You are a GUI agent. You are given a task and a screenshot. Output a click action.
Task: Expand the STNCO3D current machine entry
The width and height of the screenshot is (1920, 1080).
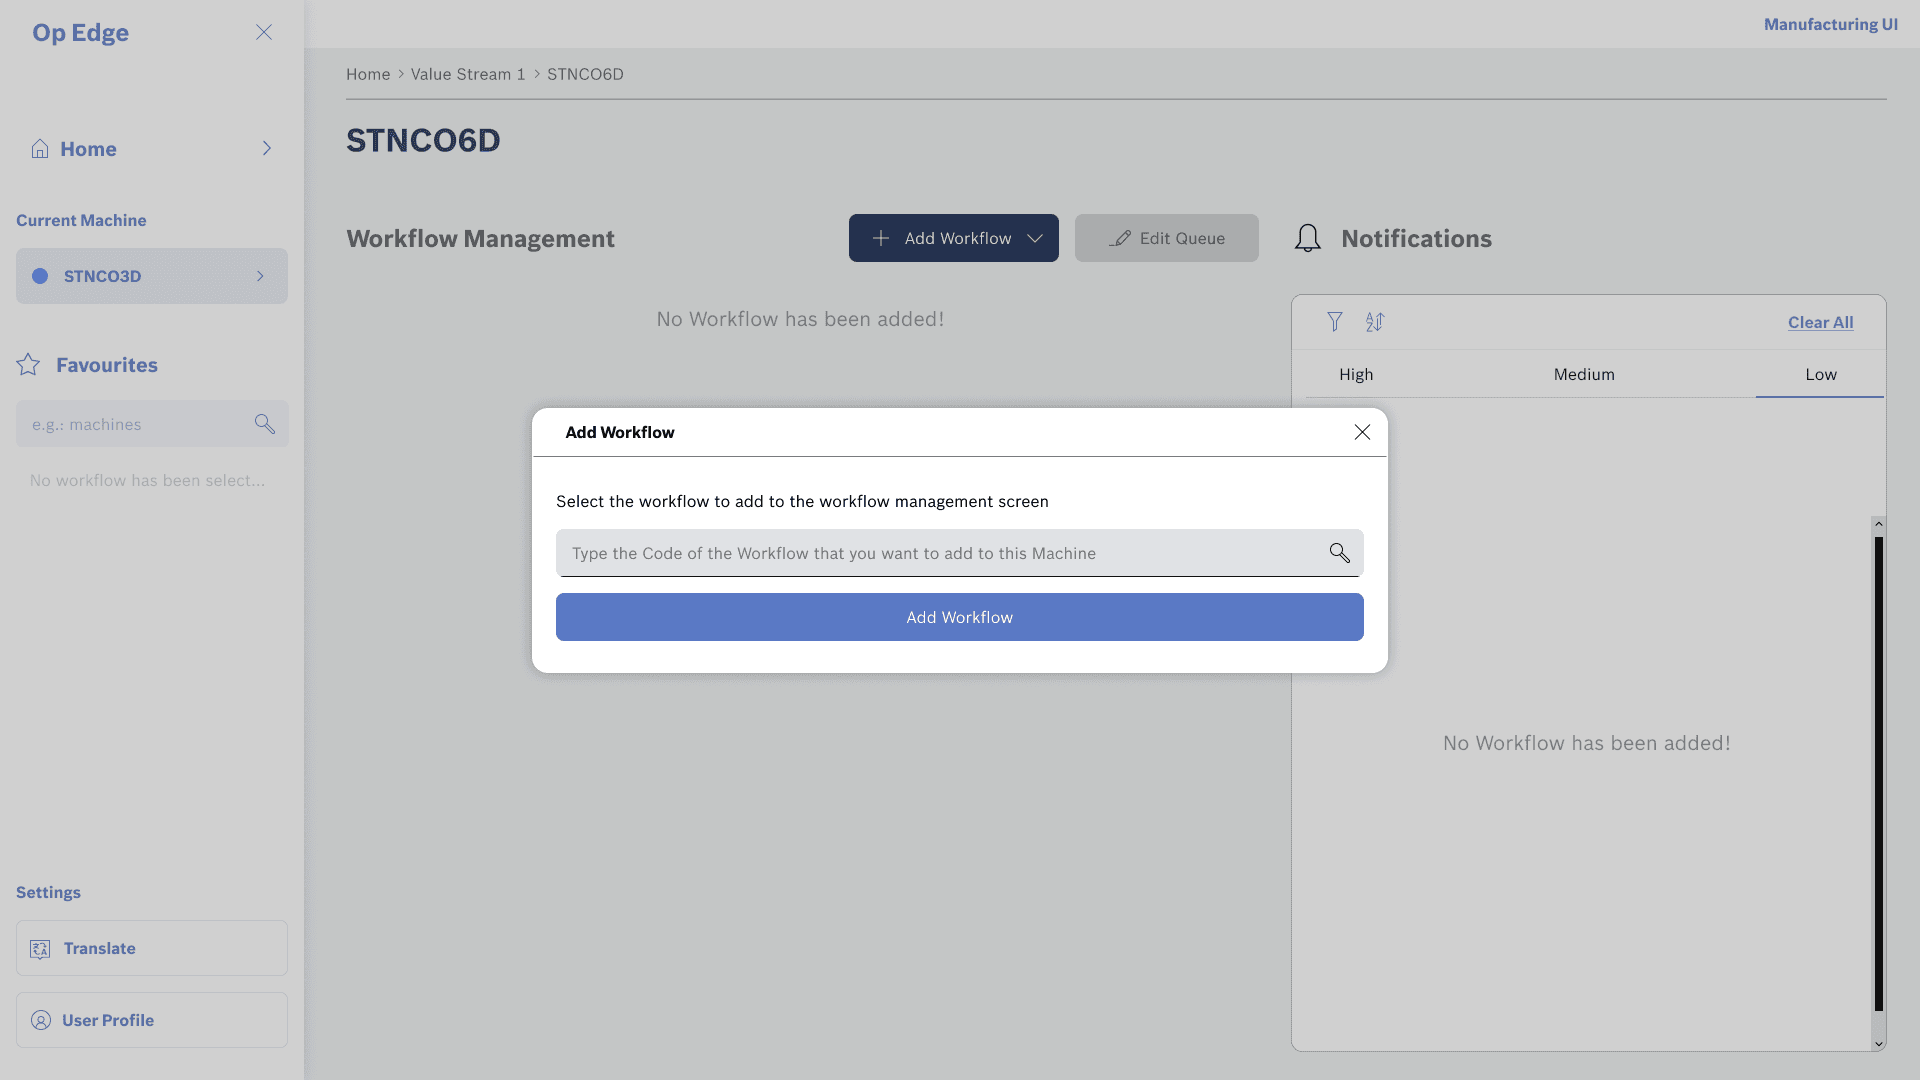tap(260, 276)
